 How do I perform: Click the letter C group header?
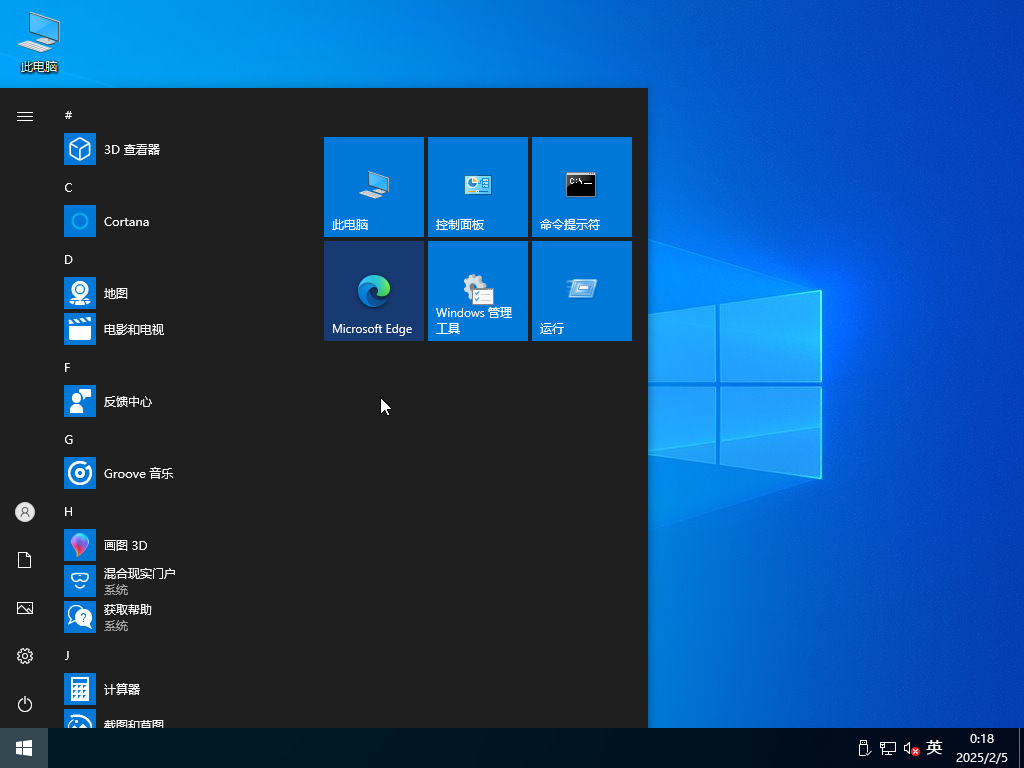tap(68, 187)
